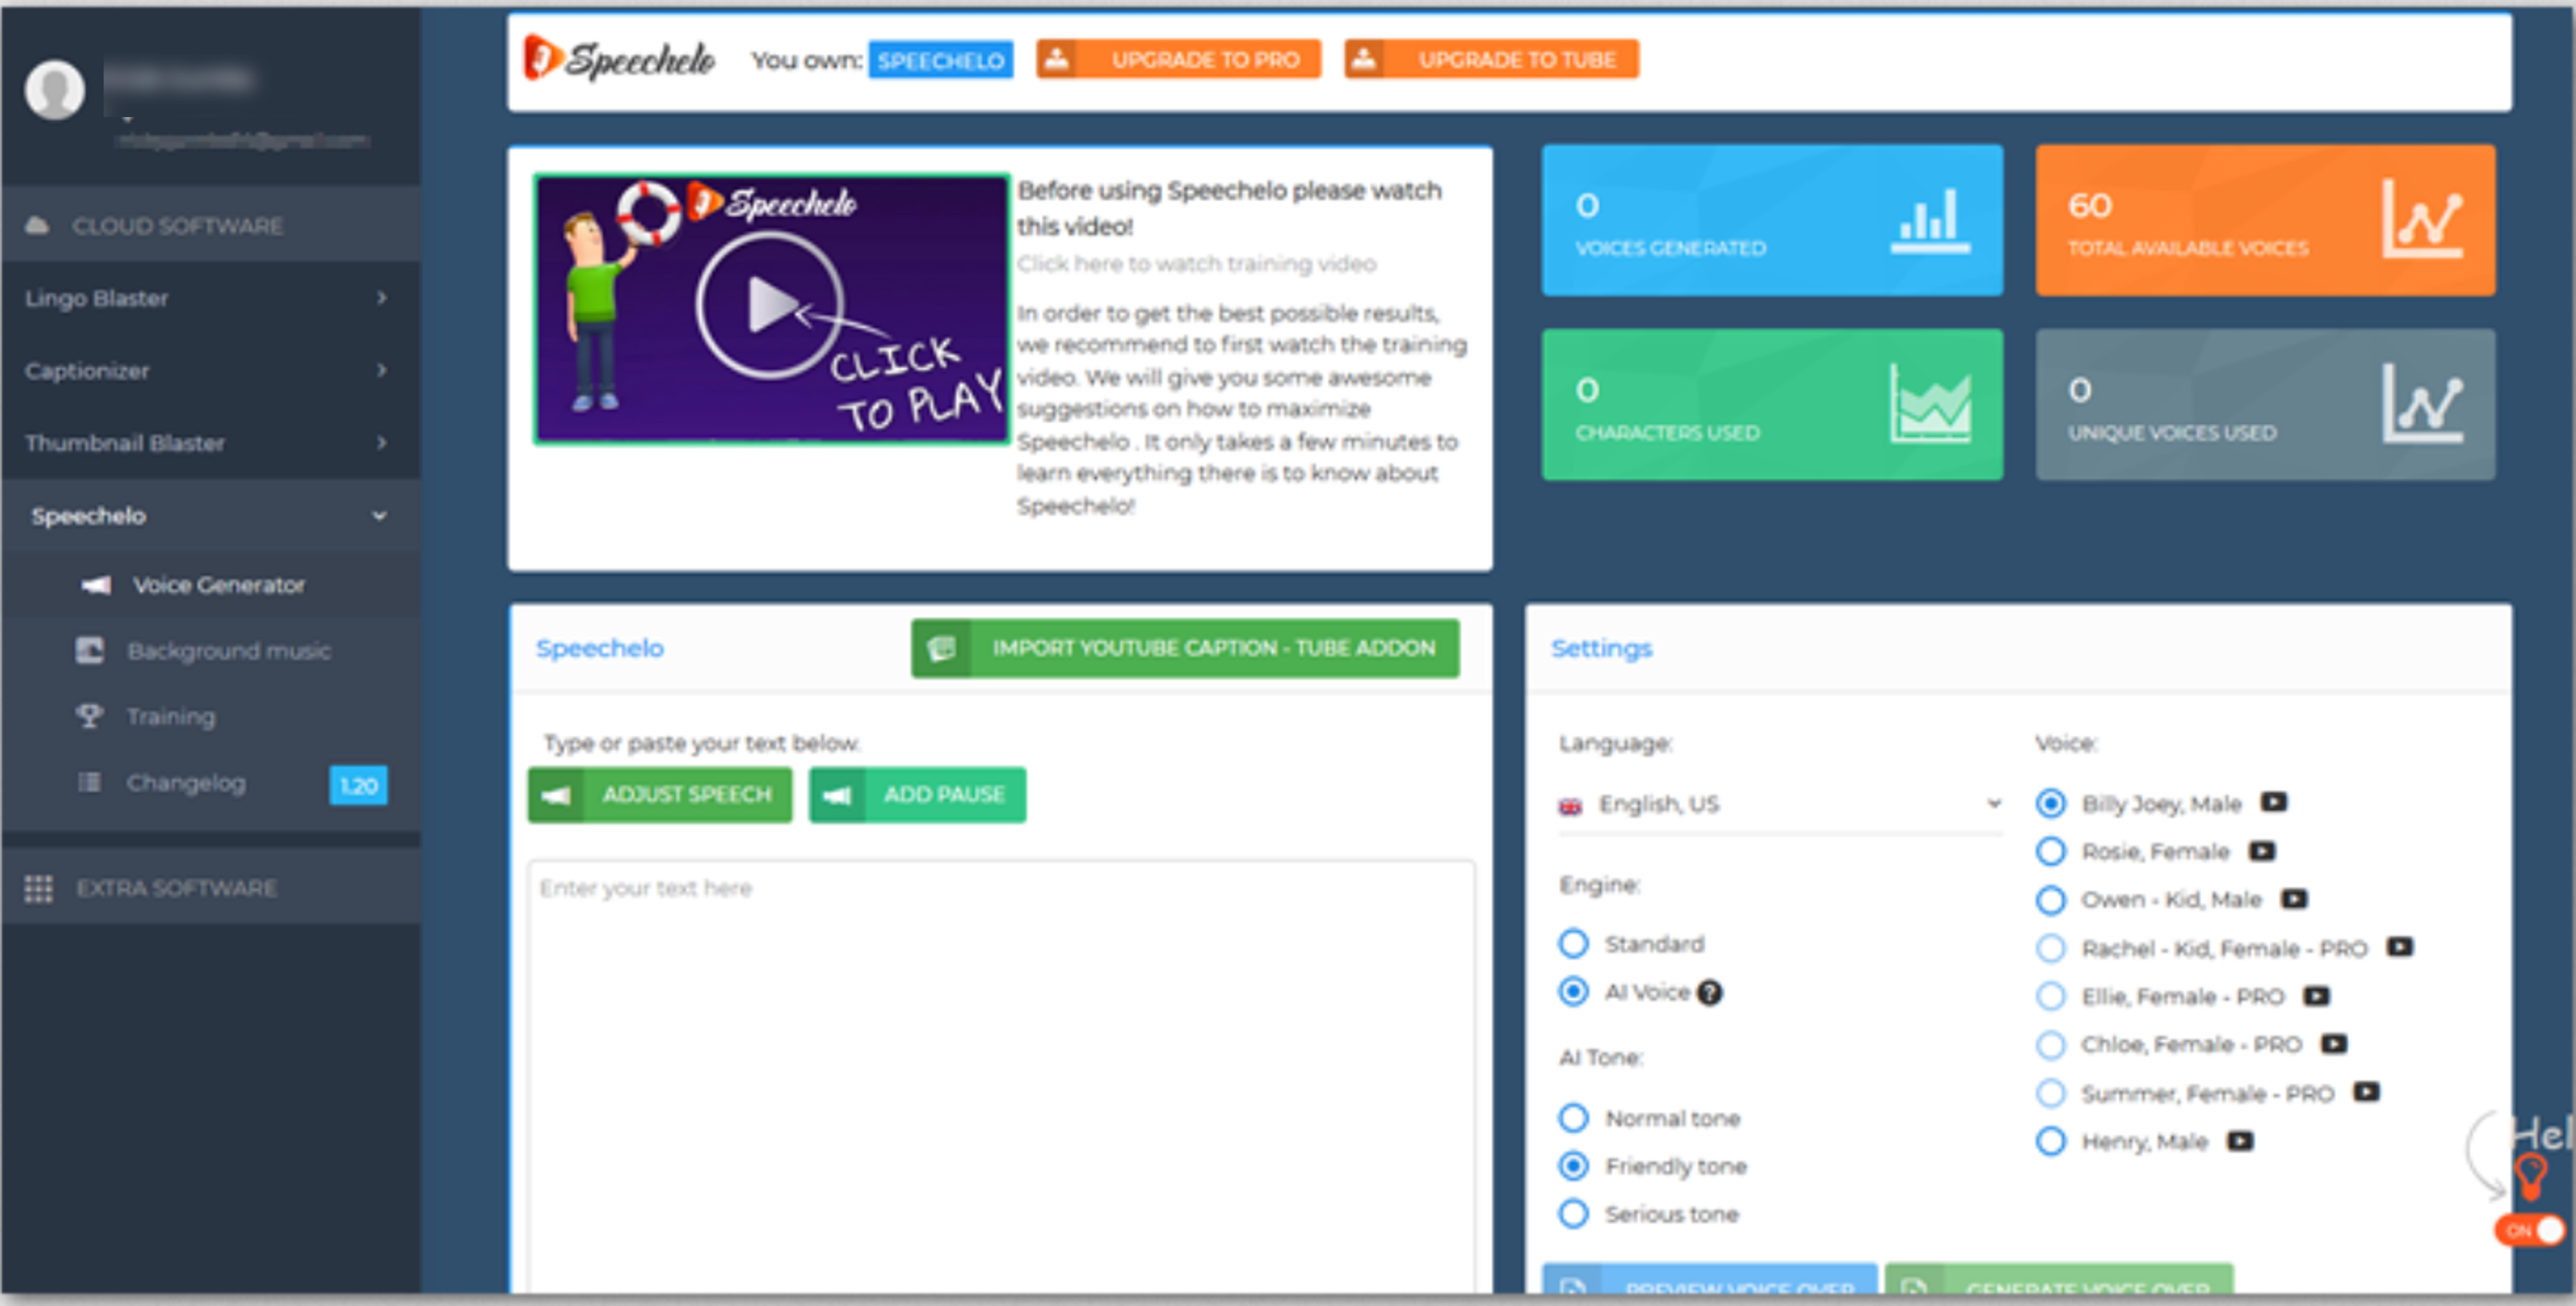Click here to watch training video link
The height and width of the screenshot is (1306, 2576).
(1197, 264)
